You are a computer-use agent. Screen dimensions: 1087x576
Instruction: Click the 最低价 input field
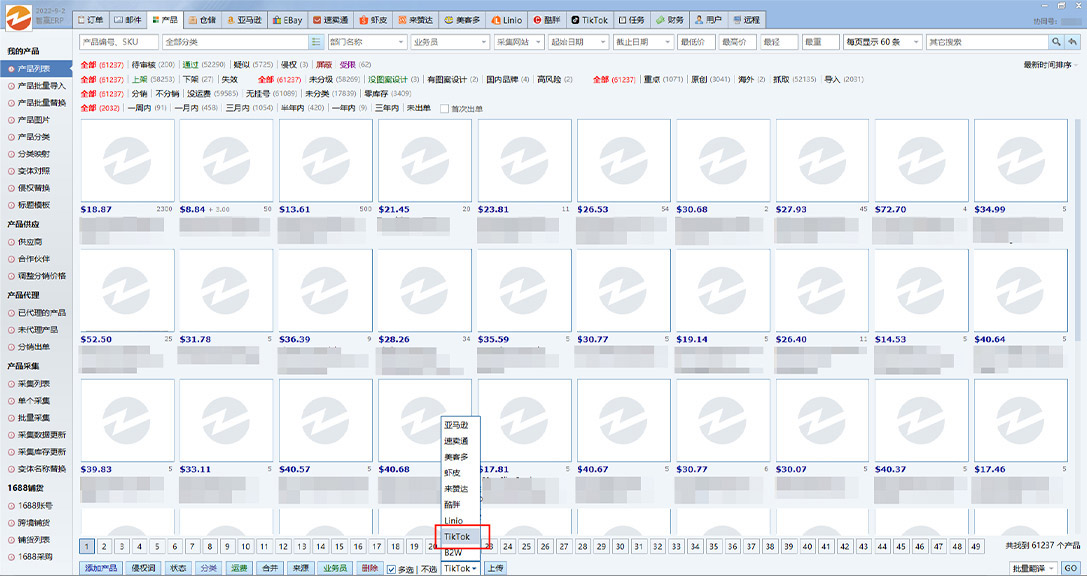pyautogui.click(x=696, y=42)
